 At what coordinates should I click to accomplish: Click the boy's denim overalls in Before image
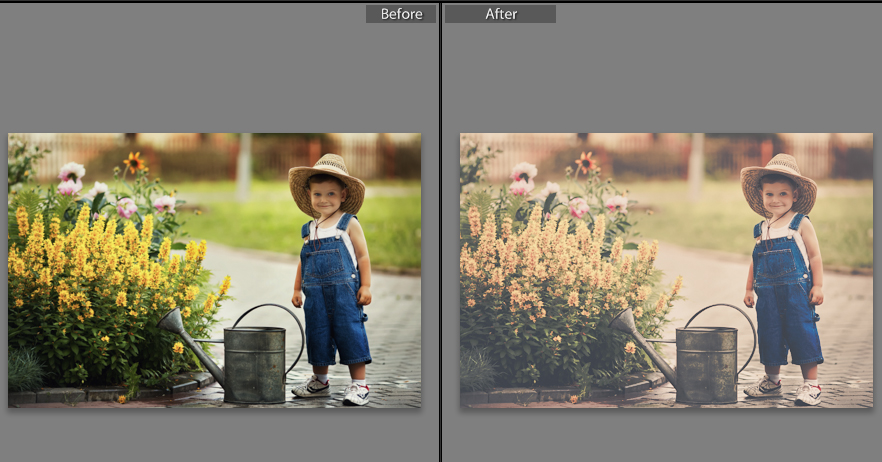point(333,300)
